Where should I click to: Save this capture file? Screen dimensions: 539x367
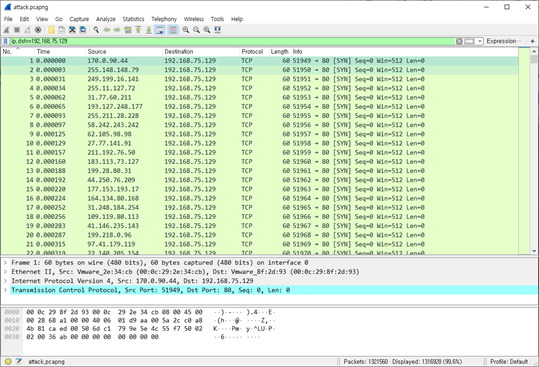click(62, 30)
